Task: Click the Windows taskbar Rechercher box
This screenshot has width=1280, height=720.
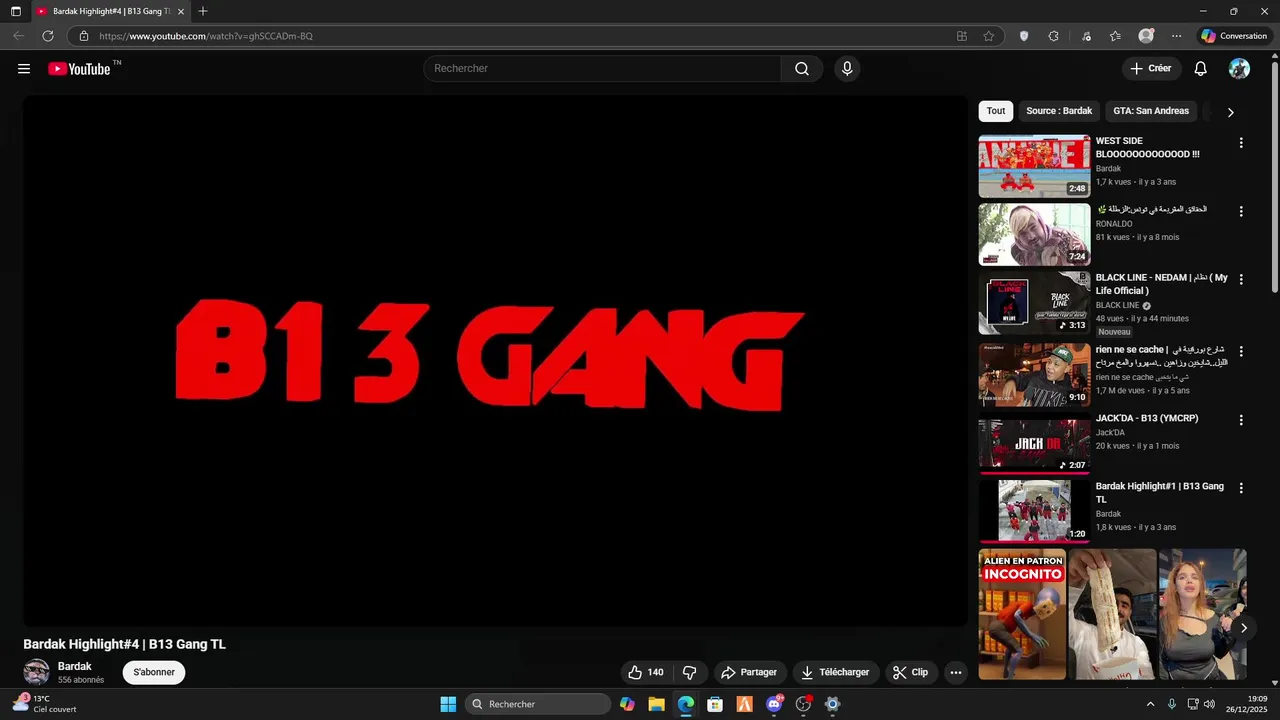Action: 538,704
